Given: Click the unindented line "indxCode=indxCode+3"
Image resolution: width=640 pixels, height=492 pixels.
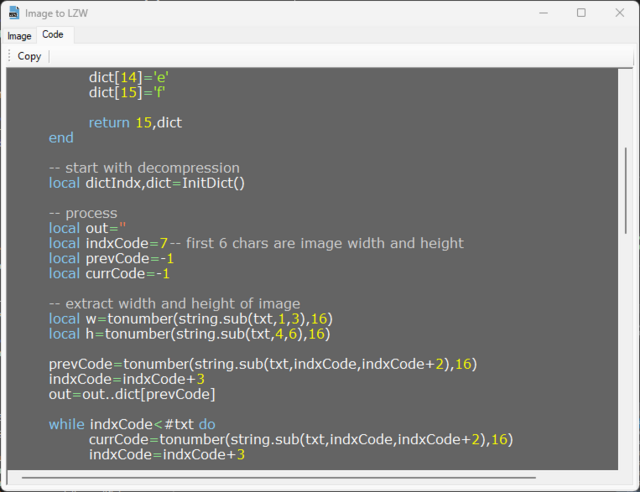Looking at the screenshot, I should coord(127,379).
